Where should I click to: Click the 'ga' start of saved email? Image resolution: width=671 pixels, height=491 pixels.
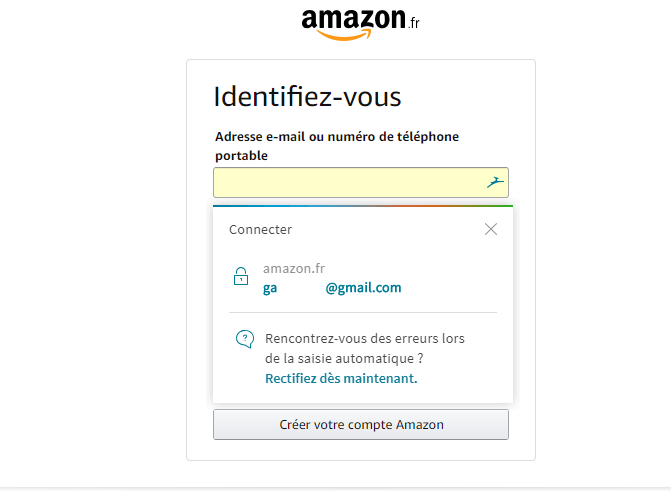click(270, 288)
